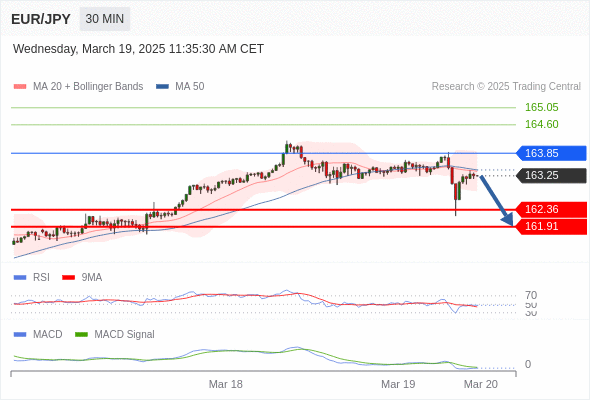The width and height of the screenshot is (590, 400).
Task: Click the 163.25 current price tag
Action: (551, 175)
